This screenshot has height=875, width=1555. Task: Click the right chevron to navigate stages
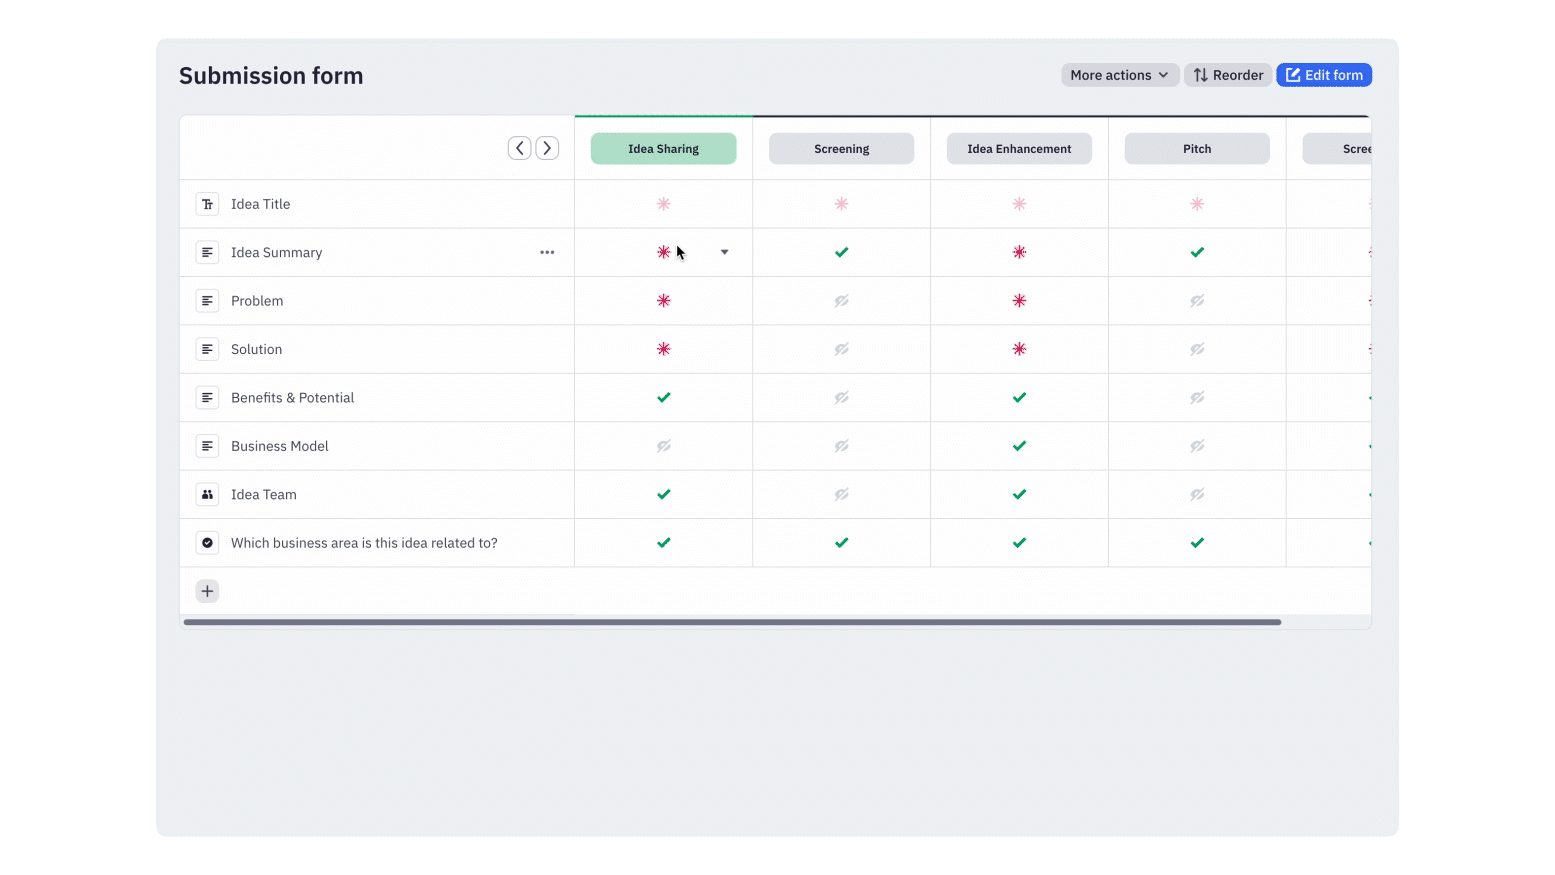(547, 147)
